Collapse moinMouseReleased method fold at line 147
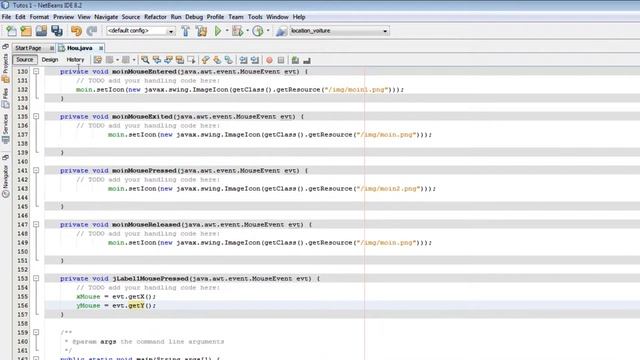640x360 pixels. tap(36, 224)
